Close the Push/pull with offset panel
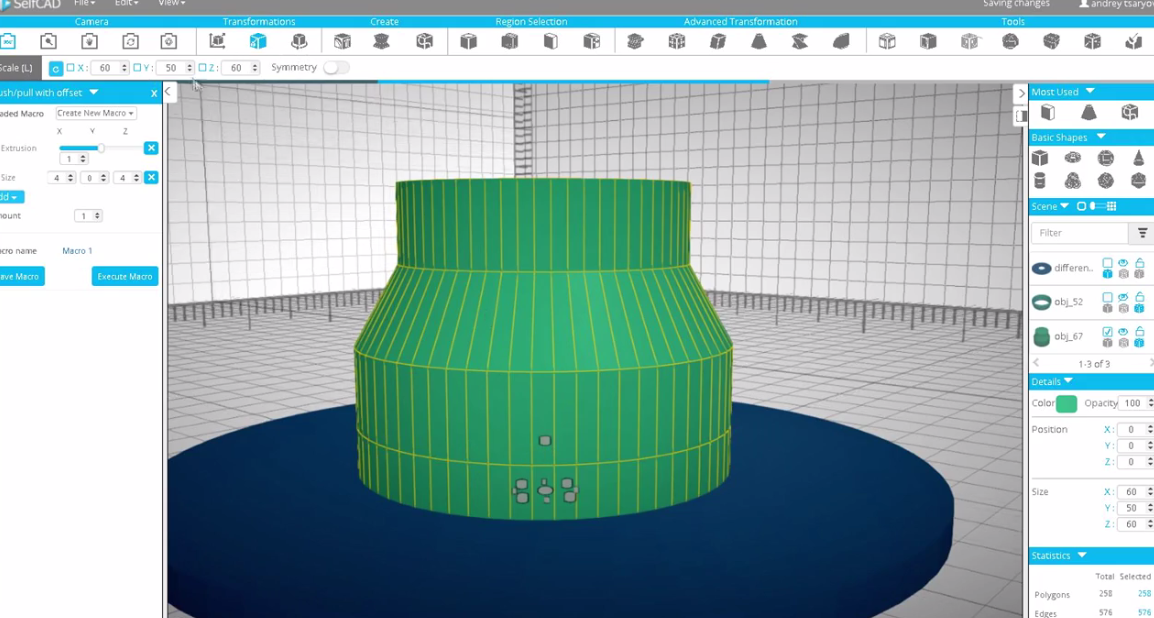This screenshot has height=618, width=1154. click(x=154, y=93)
